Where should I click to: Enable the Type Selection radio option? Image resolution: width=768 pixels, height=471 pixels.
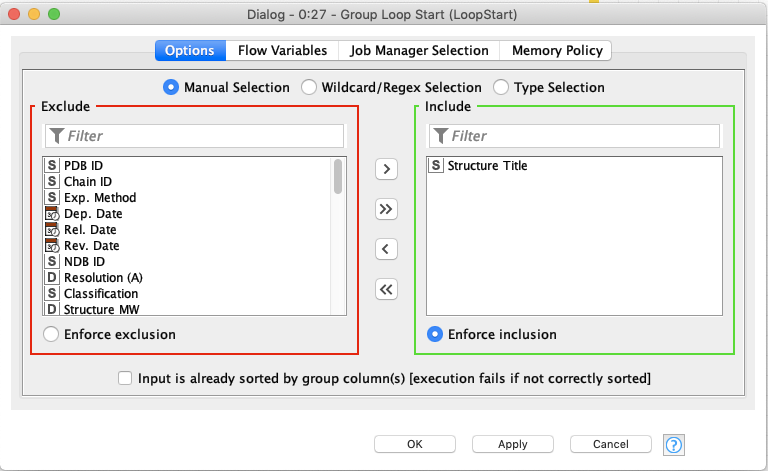501,88
